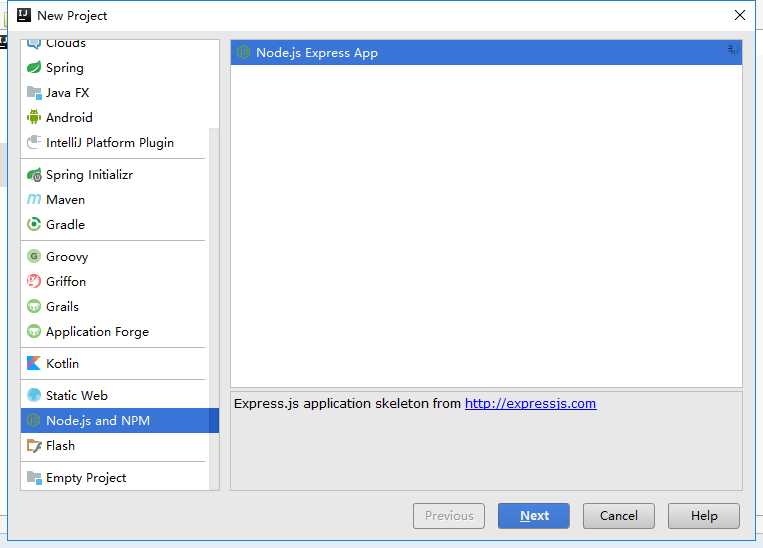Select Gradle project type
The image size is (763, 548).
(115, 224)
